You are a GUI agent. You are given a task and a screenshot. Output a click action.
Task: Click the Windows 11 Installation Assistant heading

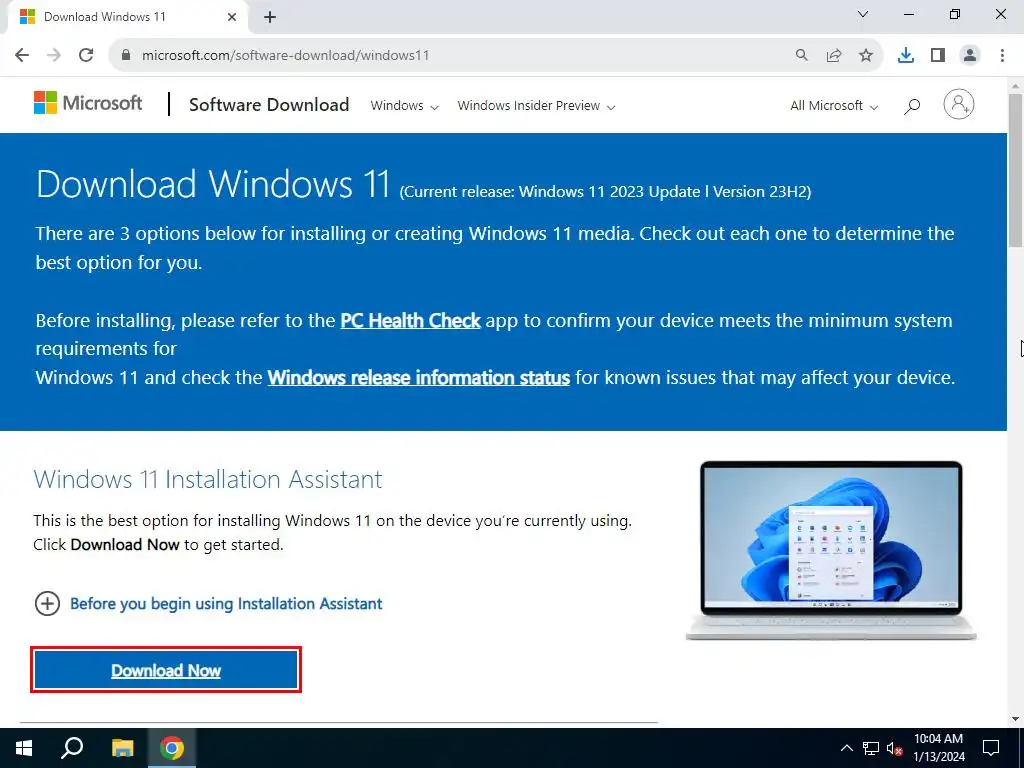click(x=208, y=479)
